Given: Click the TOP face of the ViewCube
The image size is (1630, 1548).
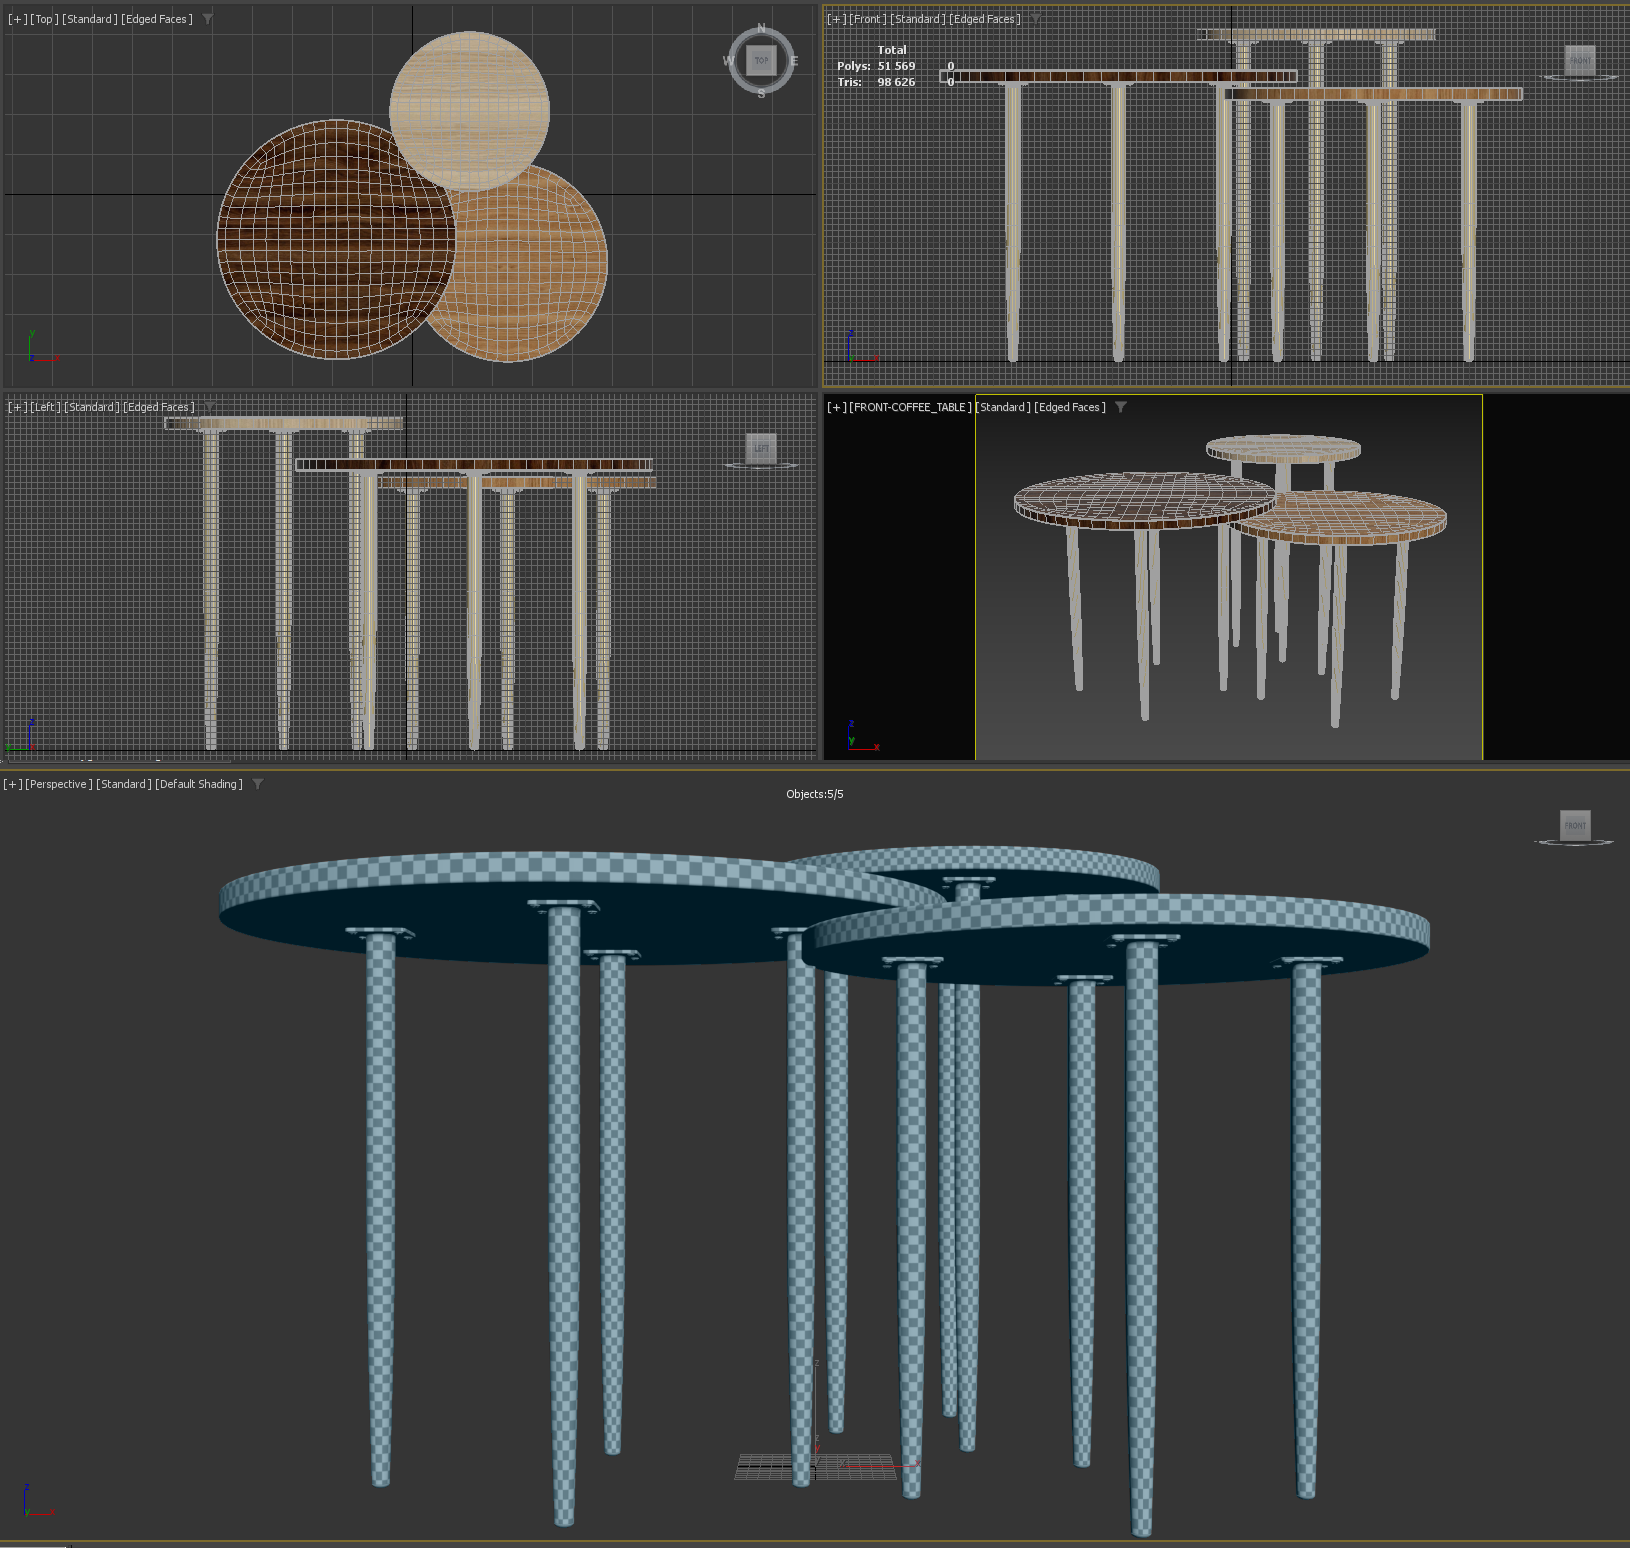Looking at the screenshot, I should (x=761, y=61).
